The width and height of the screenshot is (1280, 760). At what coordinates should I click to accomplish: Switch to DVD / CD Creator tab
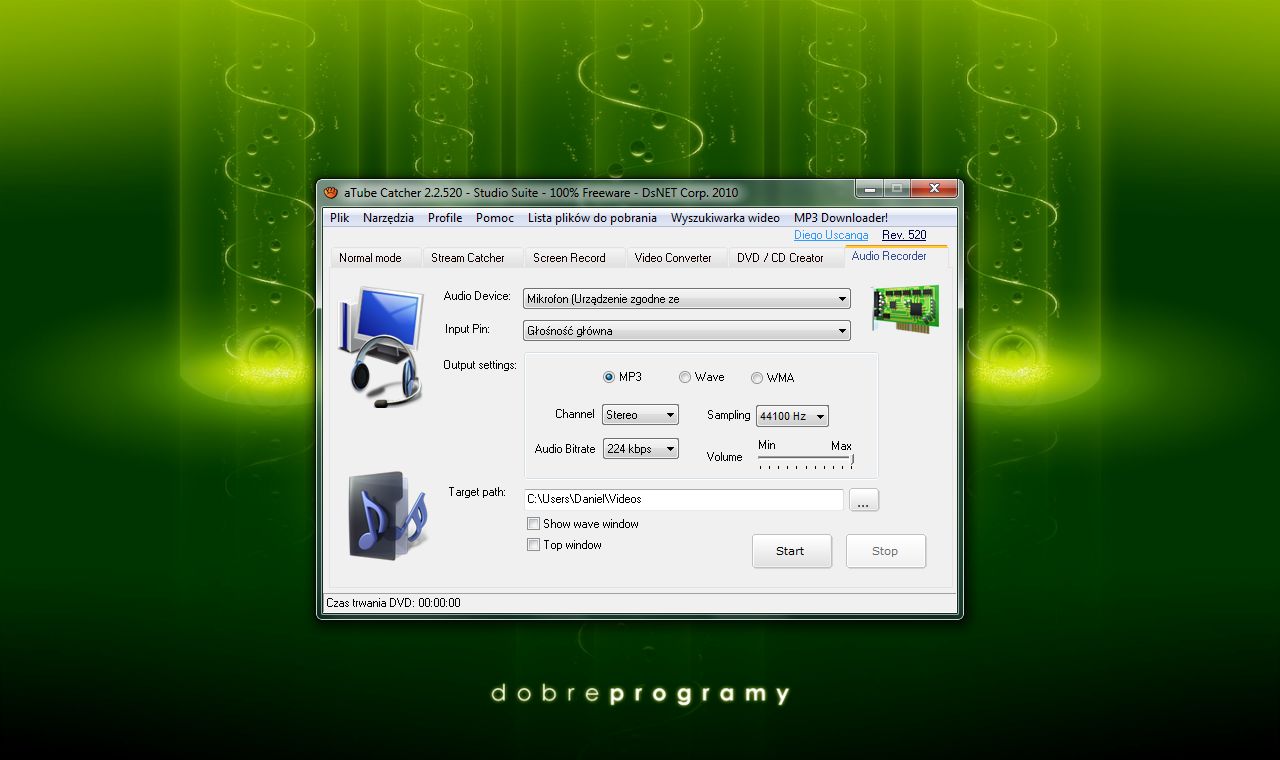pyautogui.click(x=786, y=258)
